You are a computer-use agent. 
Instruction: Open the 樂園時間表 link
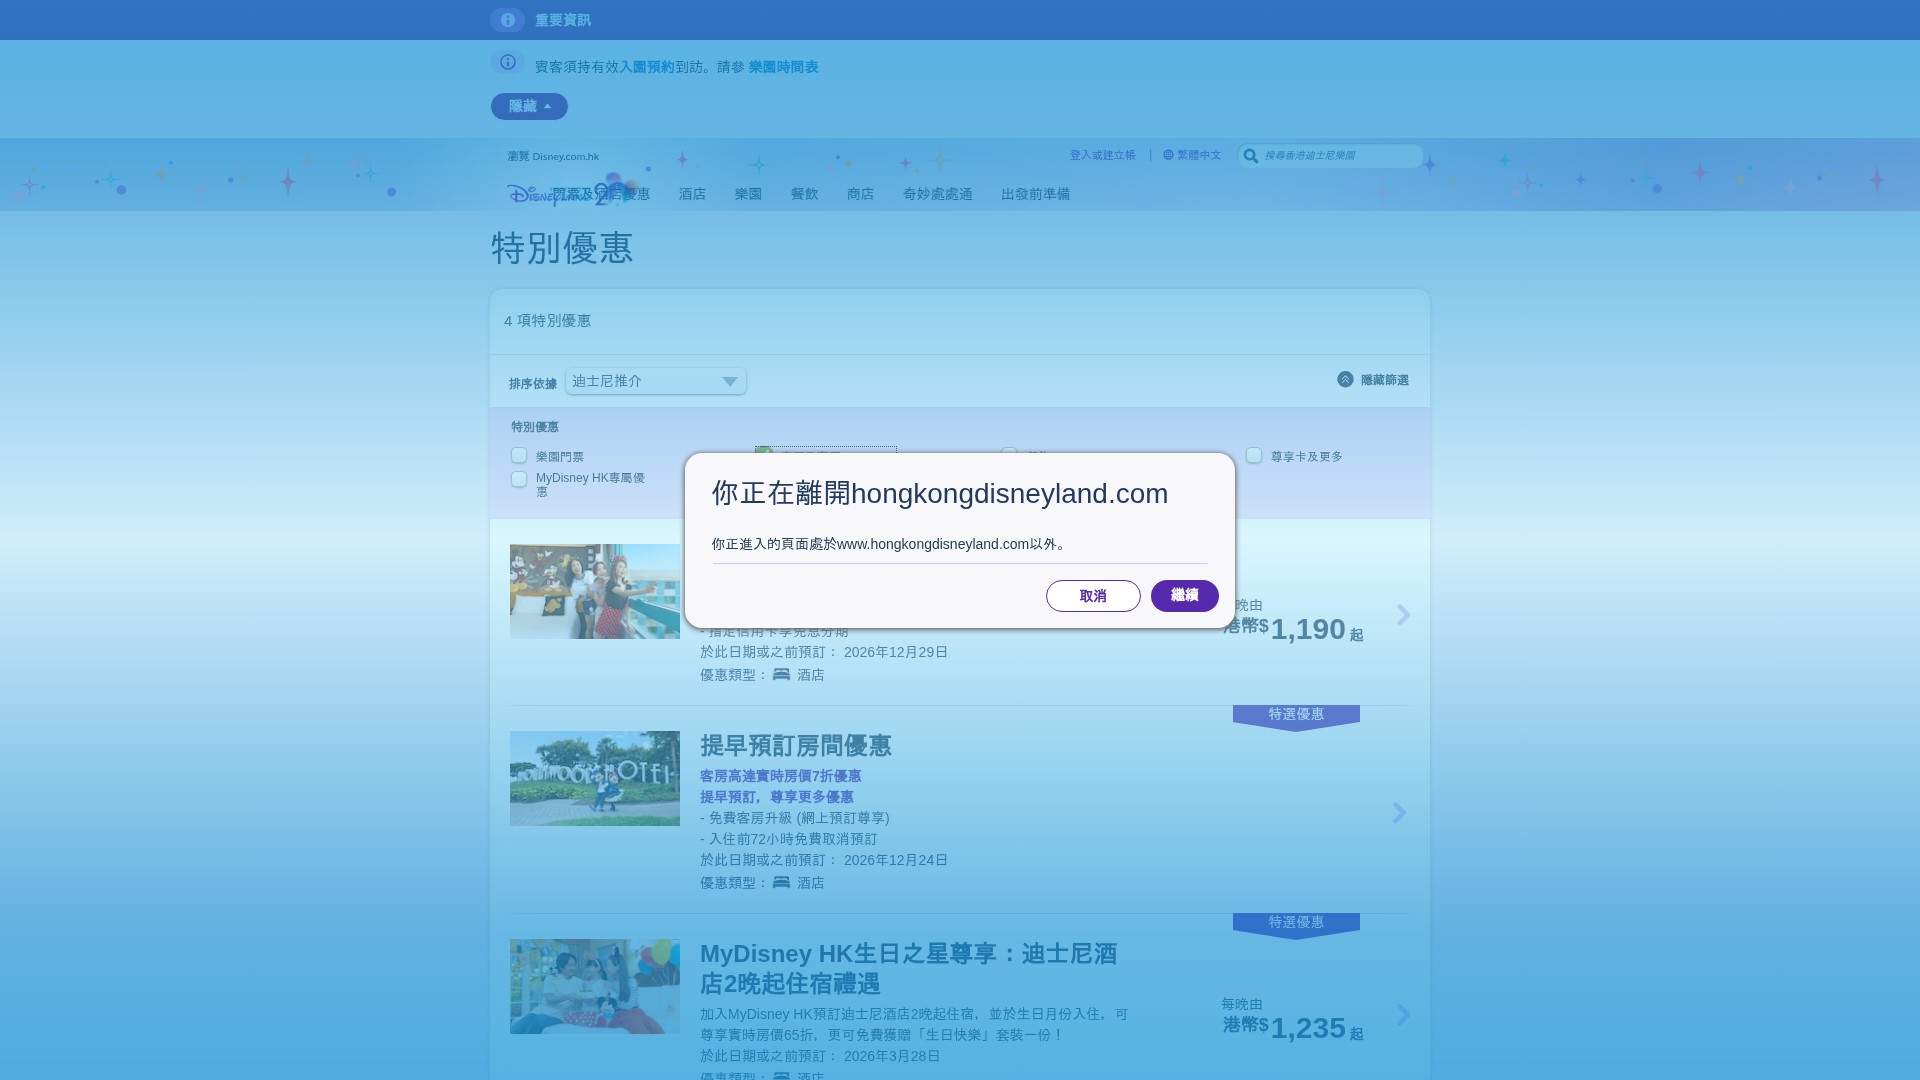(784, 67)
